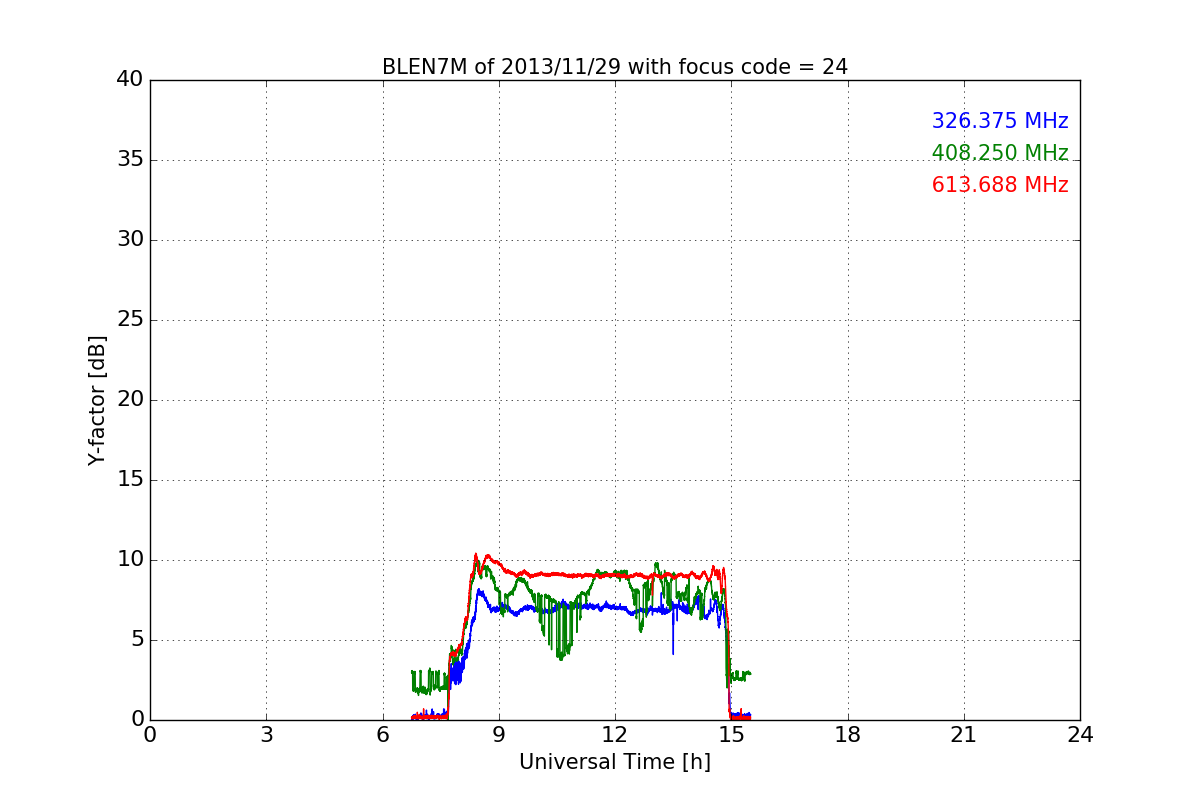Screen dimensions: 1200x800
Task: Click the y-axis tick label 40
Action: click(x=130, y=80)
